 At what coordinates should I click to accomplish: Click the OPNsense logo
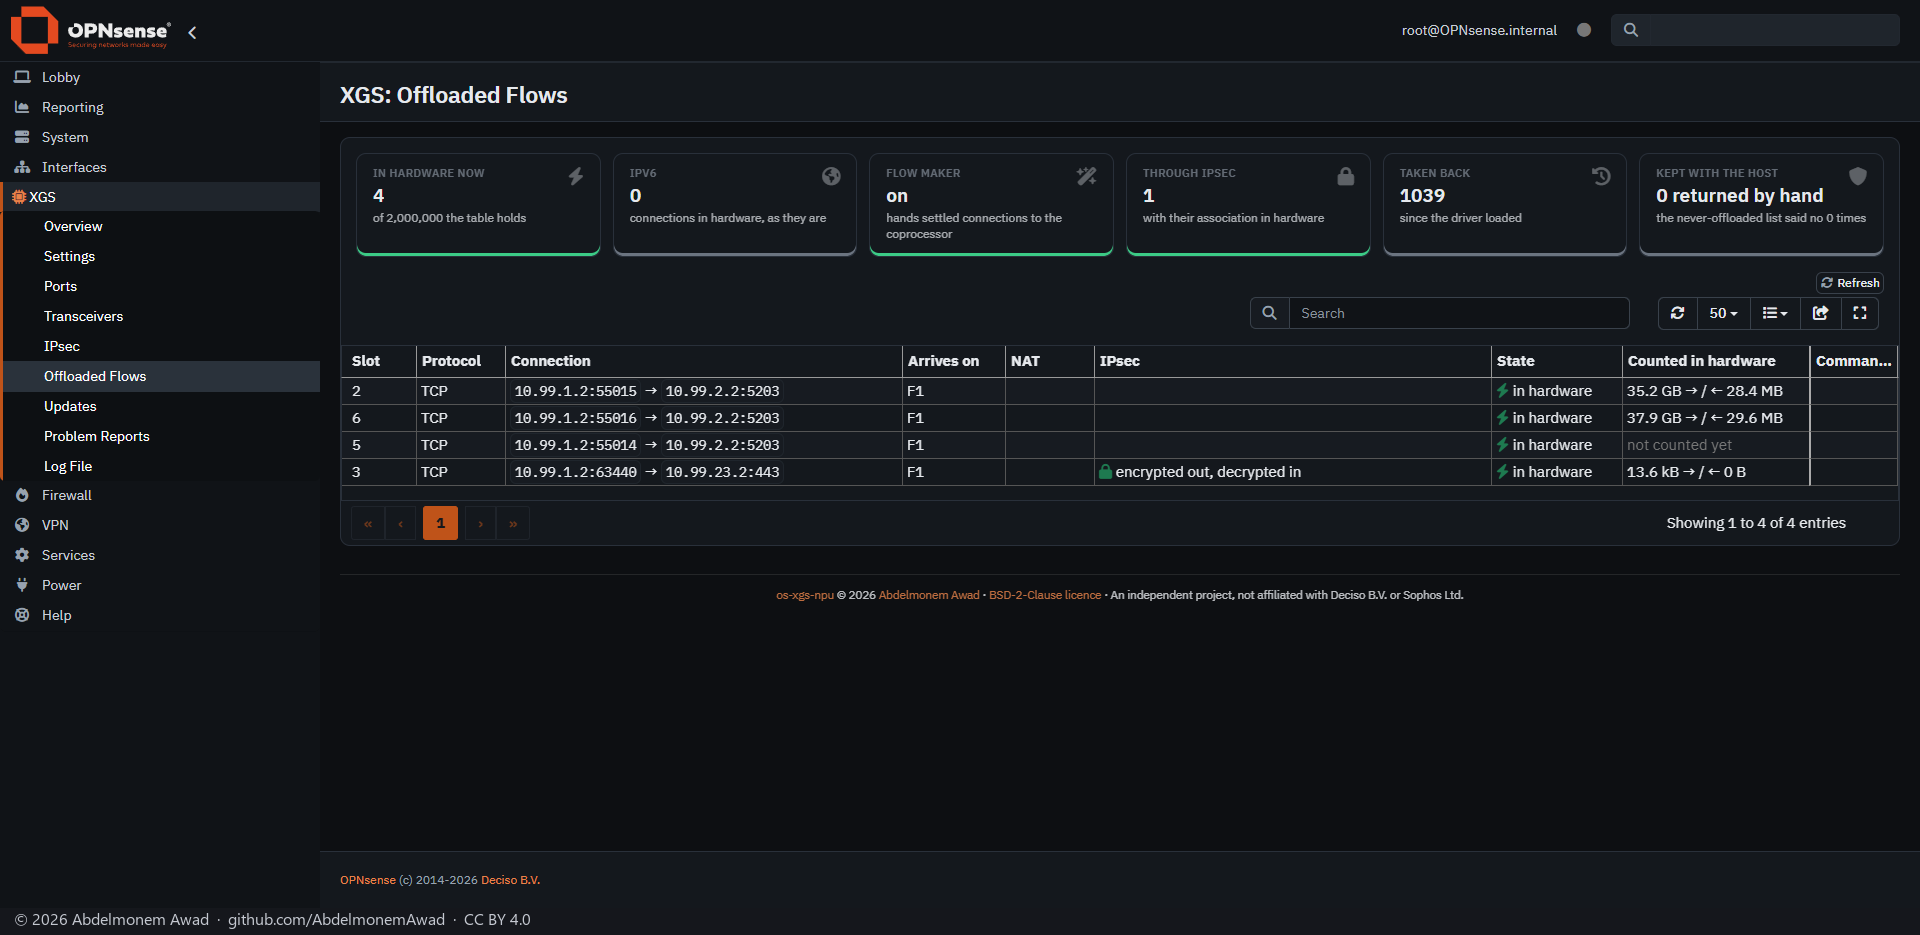pos(90,30)
